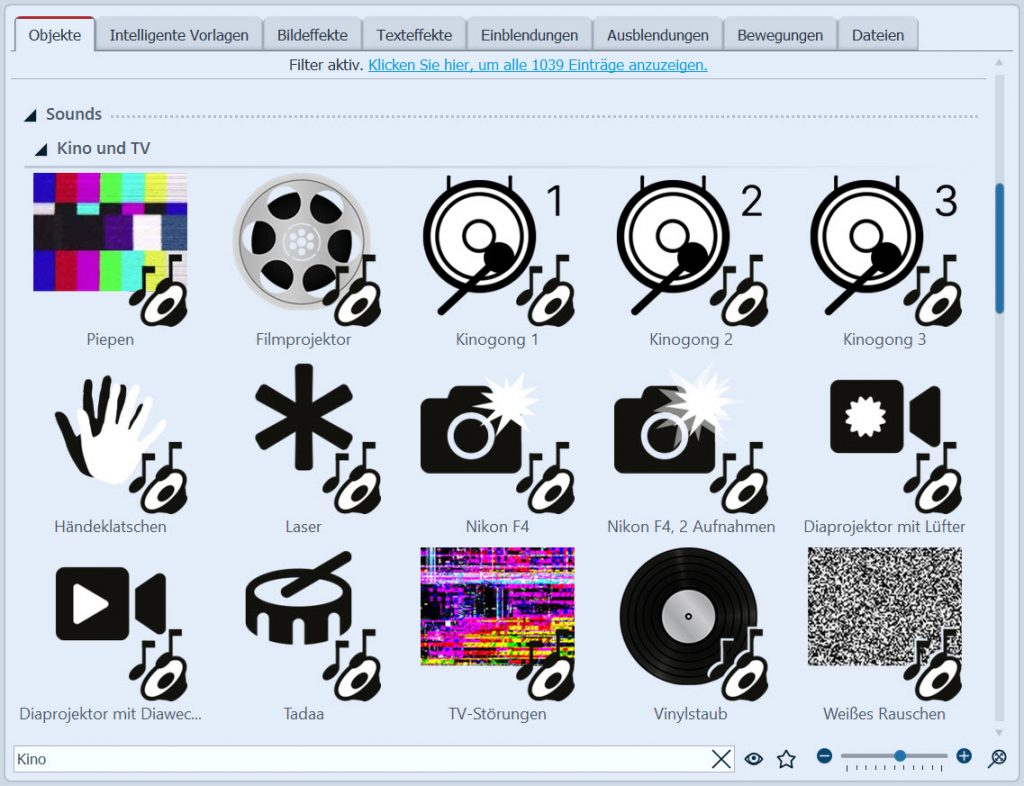
Task: Pick Diaprojektor mit Lüfter sound
Action: pyautogui.click(x=884, y=435)
